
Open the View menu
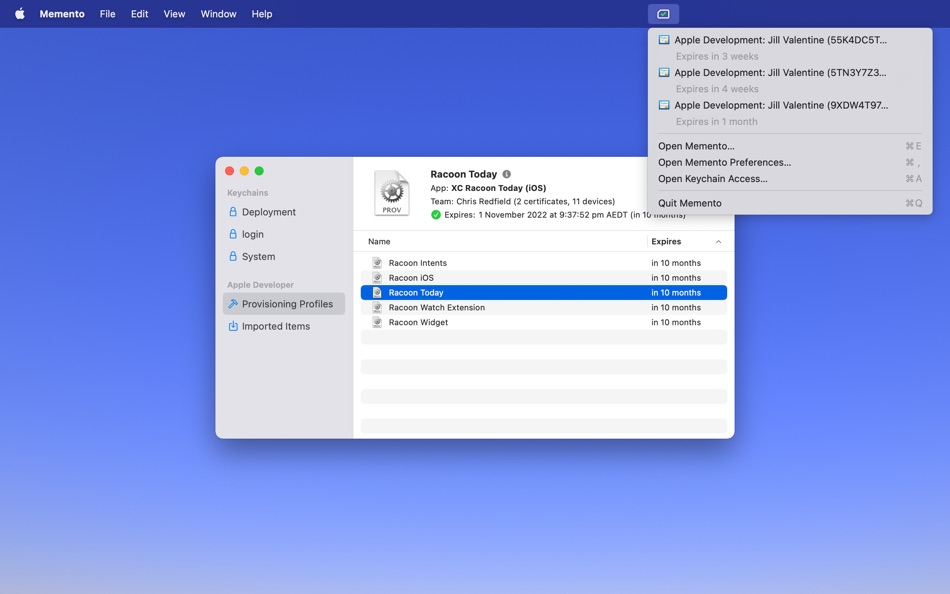tap(174, 13)
